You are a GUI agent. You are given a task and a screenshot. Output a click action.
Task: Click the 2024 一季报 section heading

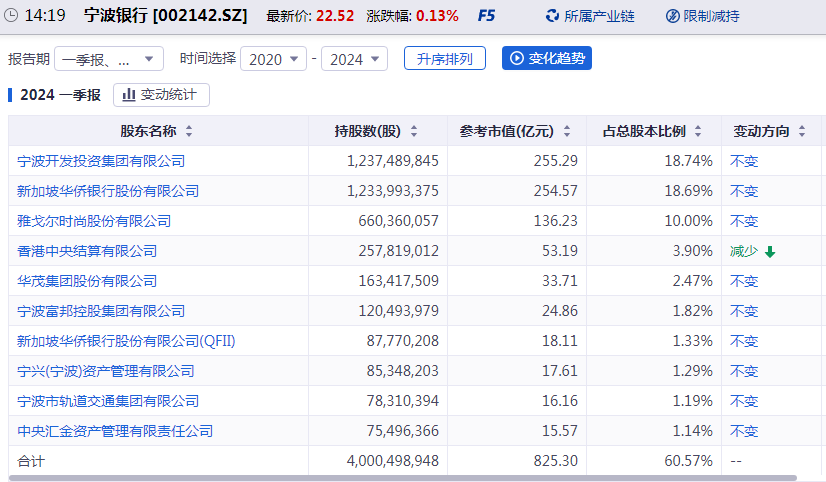click(x=60, y=95)
